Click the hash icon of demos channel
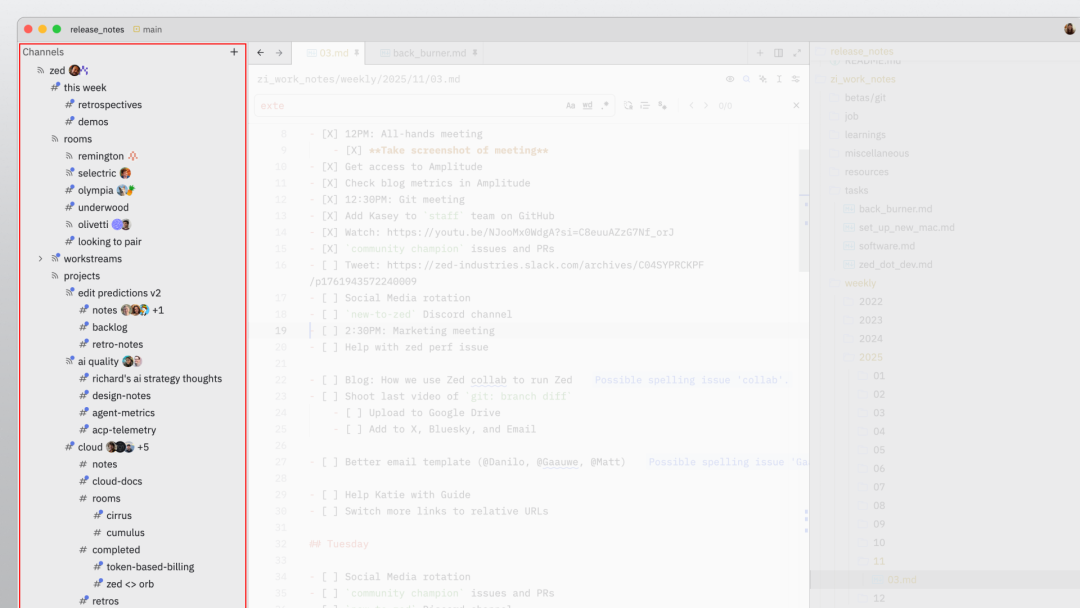This screenshot has width=1080, height=608. point(69,121)
